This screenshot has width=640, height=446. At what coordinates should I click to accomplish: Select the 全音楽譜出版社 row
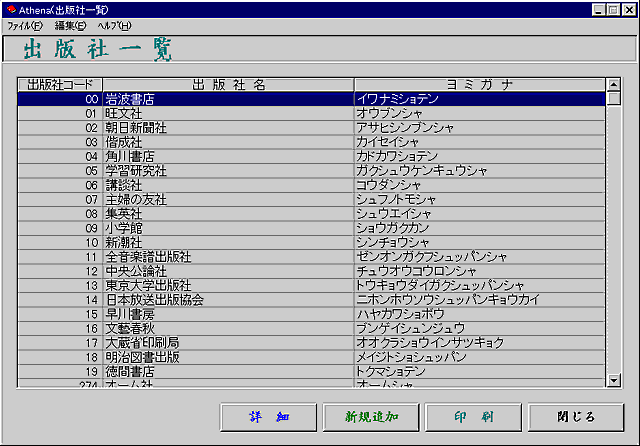tap(311, 257)
